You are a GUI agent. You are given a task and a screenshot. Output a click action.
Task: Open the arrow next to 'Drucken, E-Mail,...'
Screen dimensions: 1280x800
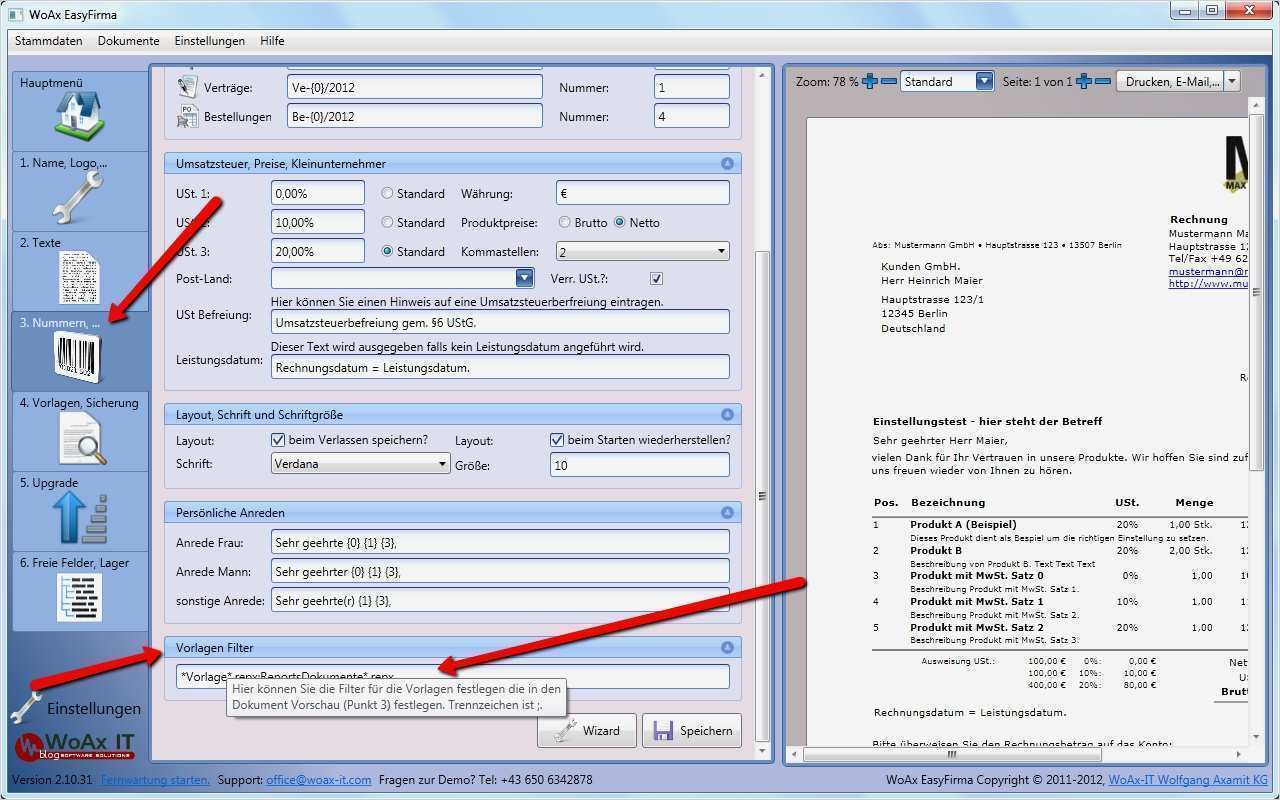pyautogui.click(x=1232, y=81)
